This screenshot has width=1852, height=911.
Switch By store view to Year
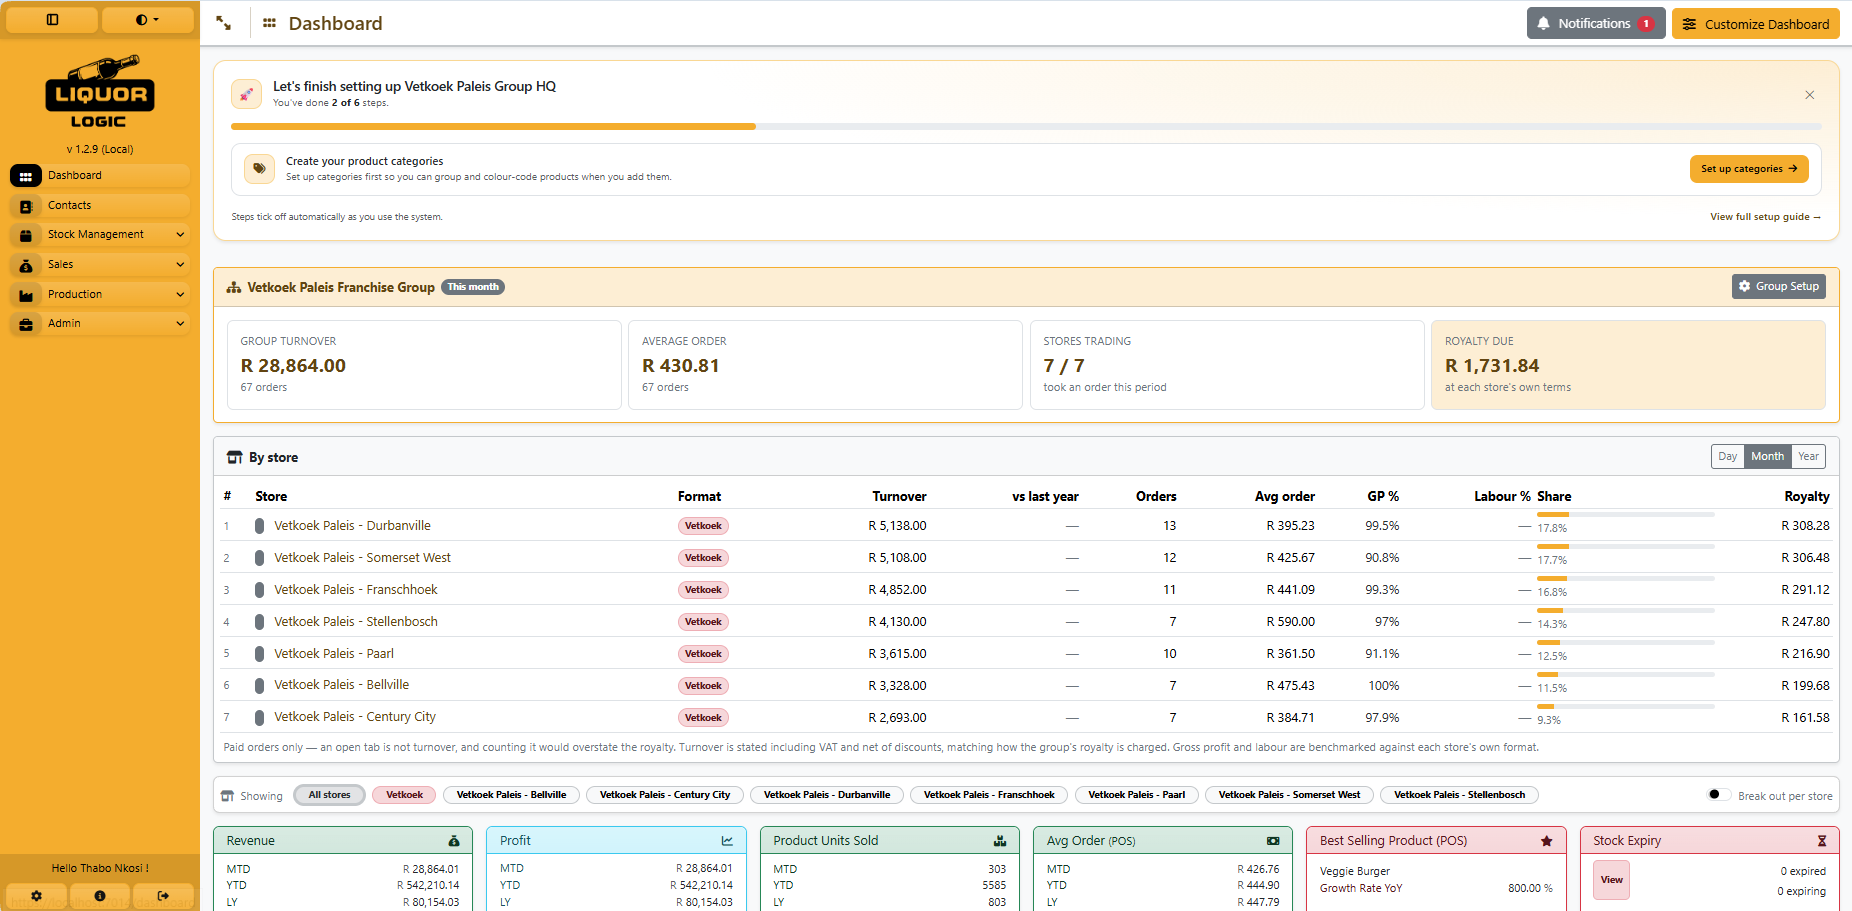click(x=1808, y=457)
